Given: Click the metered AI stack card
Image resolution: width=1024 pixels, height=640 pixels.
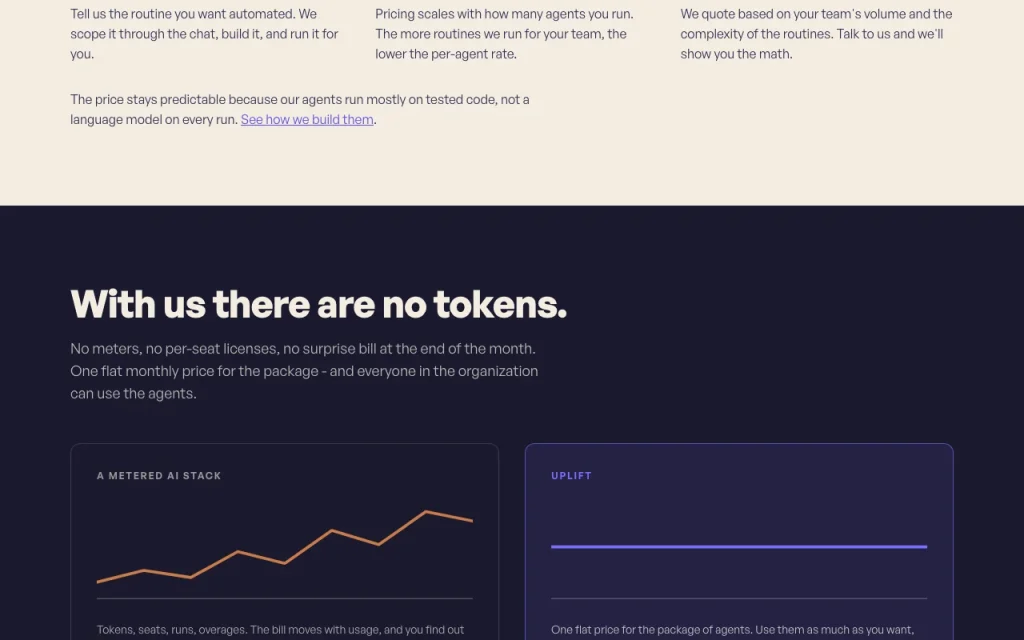Looking at the screenshot, I should (285, 542).
